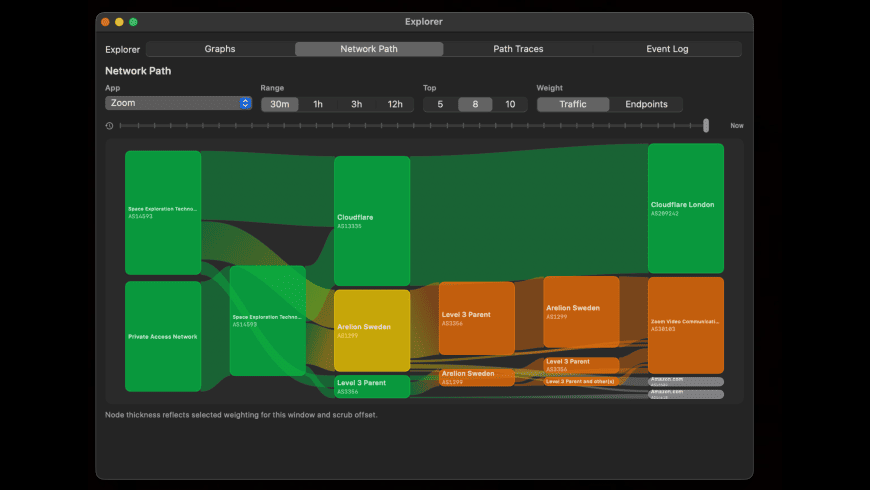Click the upper gray Amazon.com node
Screen dimensions: 870x490
coord(686,381)
